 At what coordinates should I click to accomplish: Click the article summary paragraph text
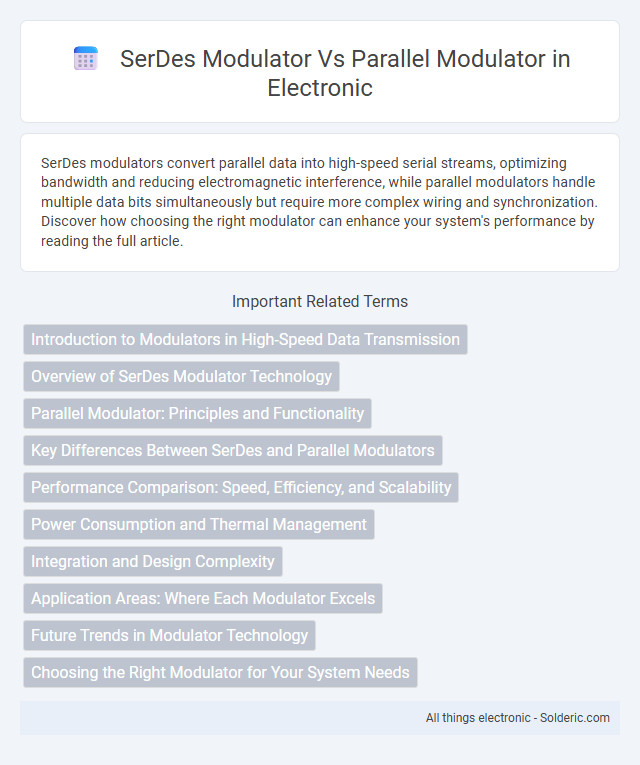(320, 202)
